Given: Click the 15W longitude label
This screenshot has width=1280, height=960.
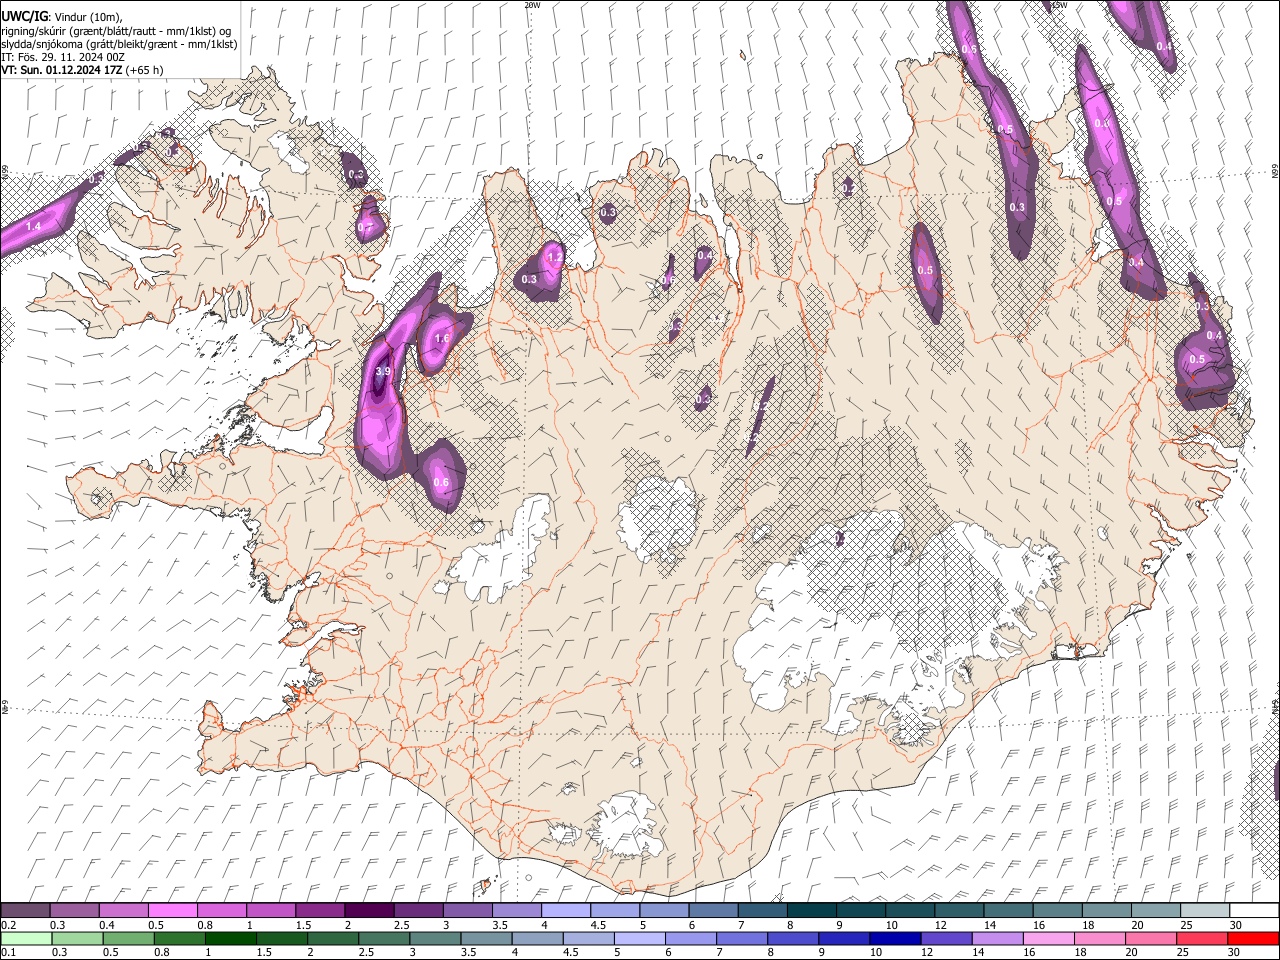Looking at the screenshot, I should pyautogui.click(x=1060, y=5).
